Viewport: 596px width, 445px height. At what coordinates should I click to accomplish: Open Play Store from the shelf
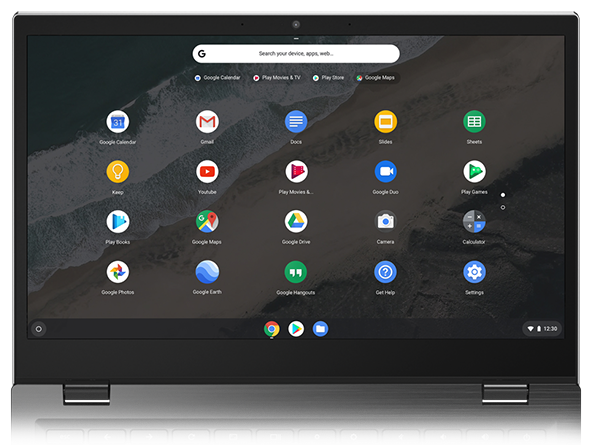point(296,329)
